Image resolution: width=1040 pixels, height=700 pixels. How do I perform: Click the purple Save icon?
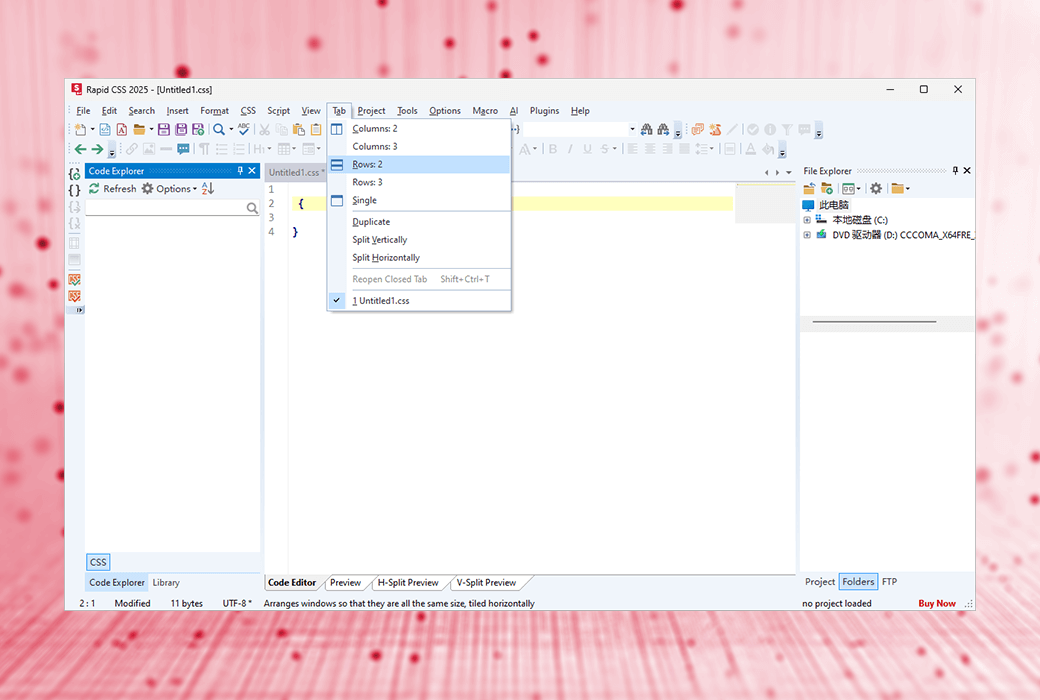pyautogui.click(x=164, y=129)
